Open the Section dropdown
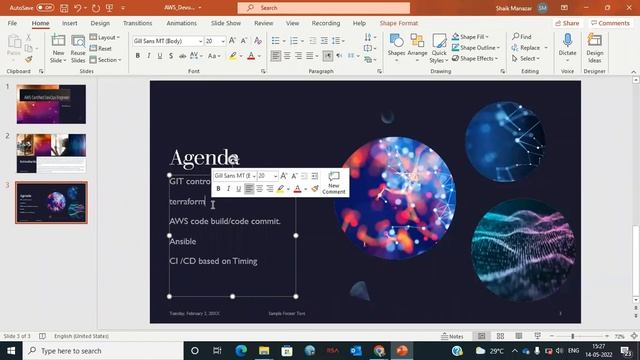The height and width of the screenshot is (360, 640). pyautogui.click(x=106, y=60)
